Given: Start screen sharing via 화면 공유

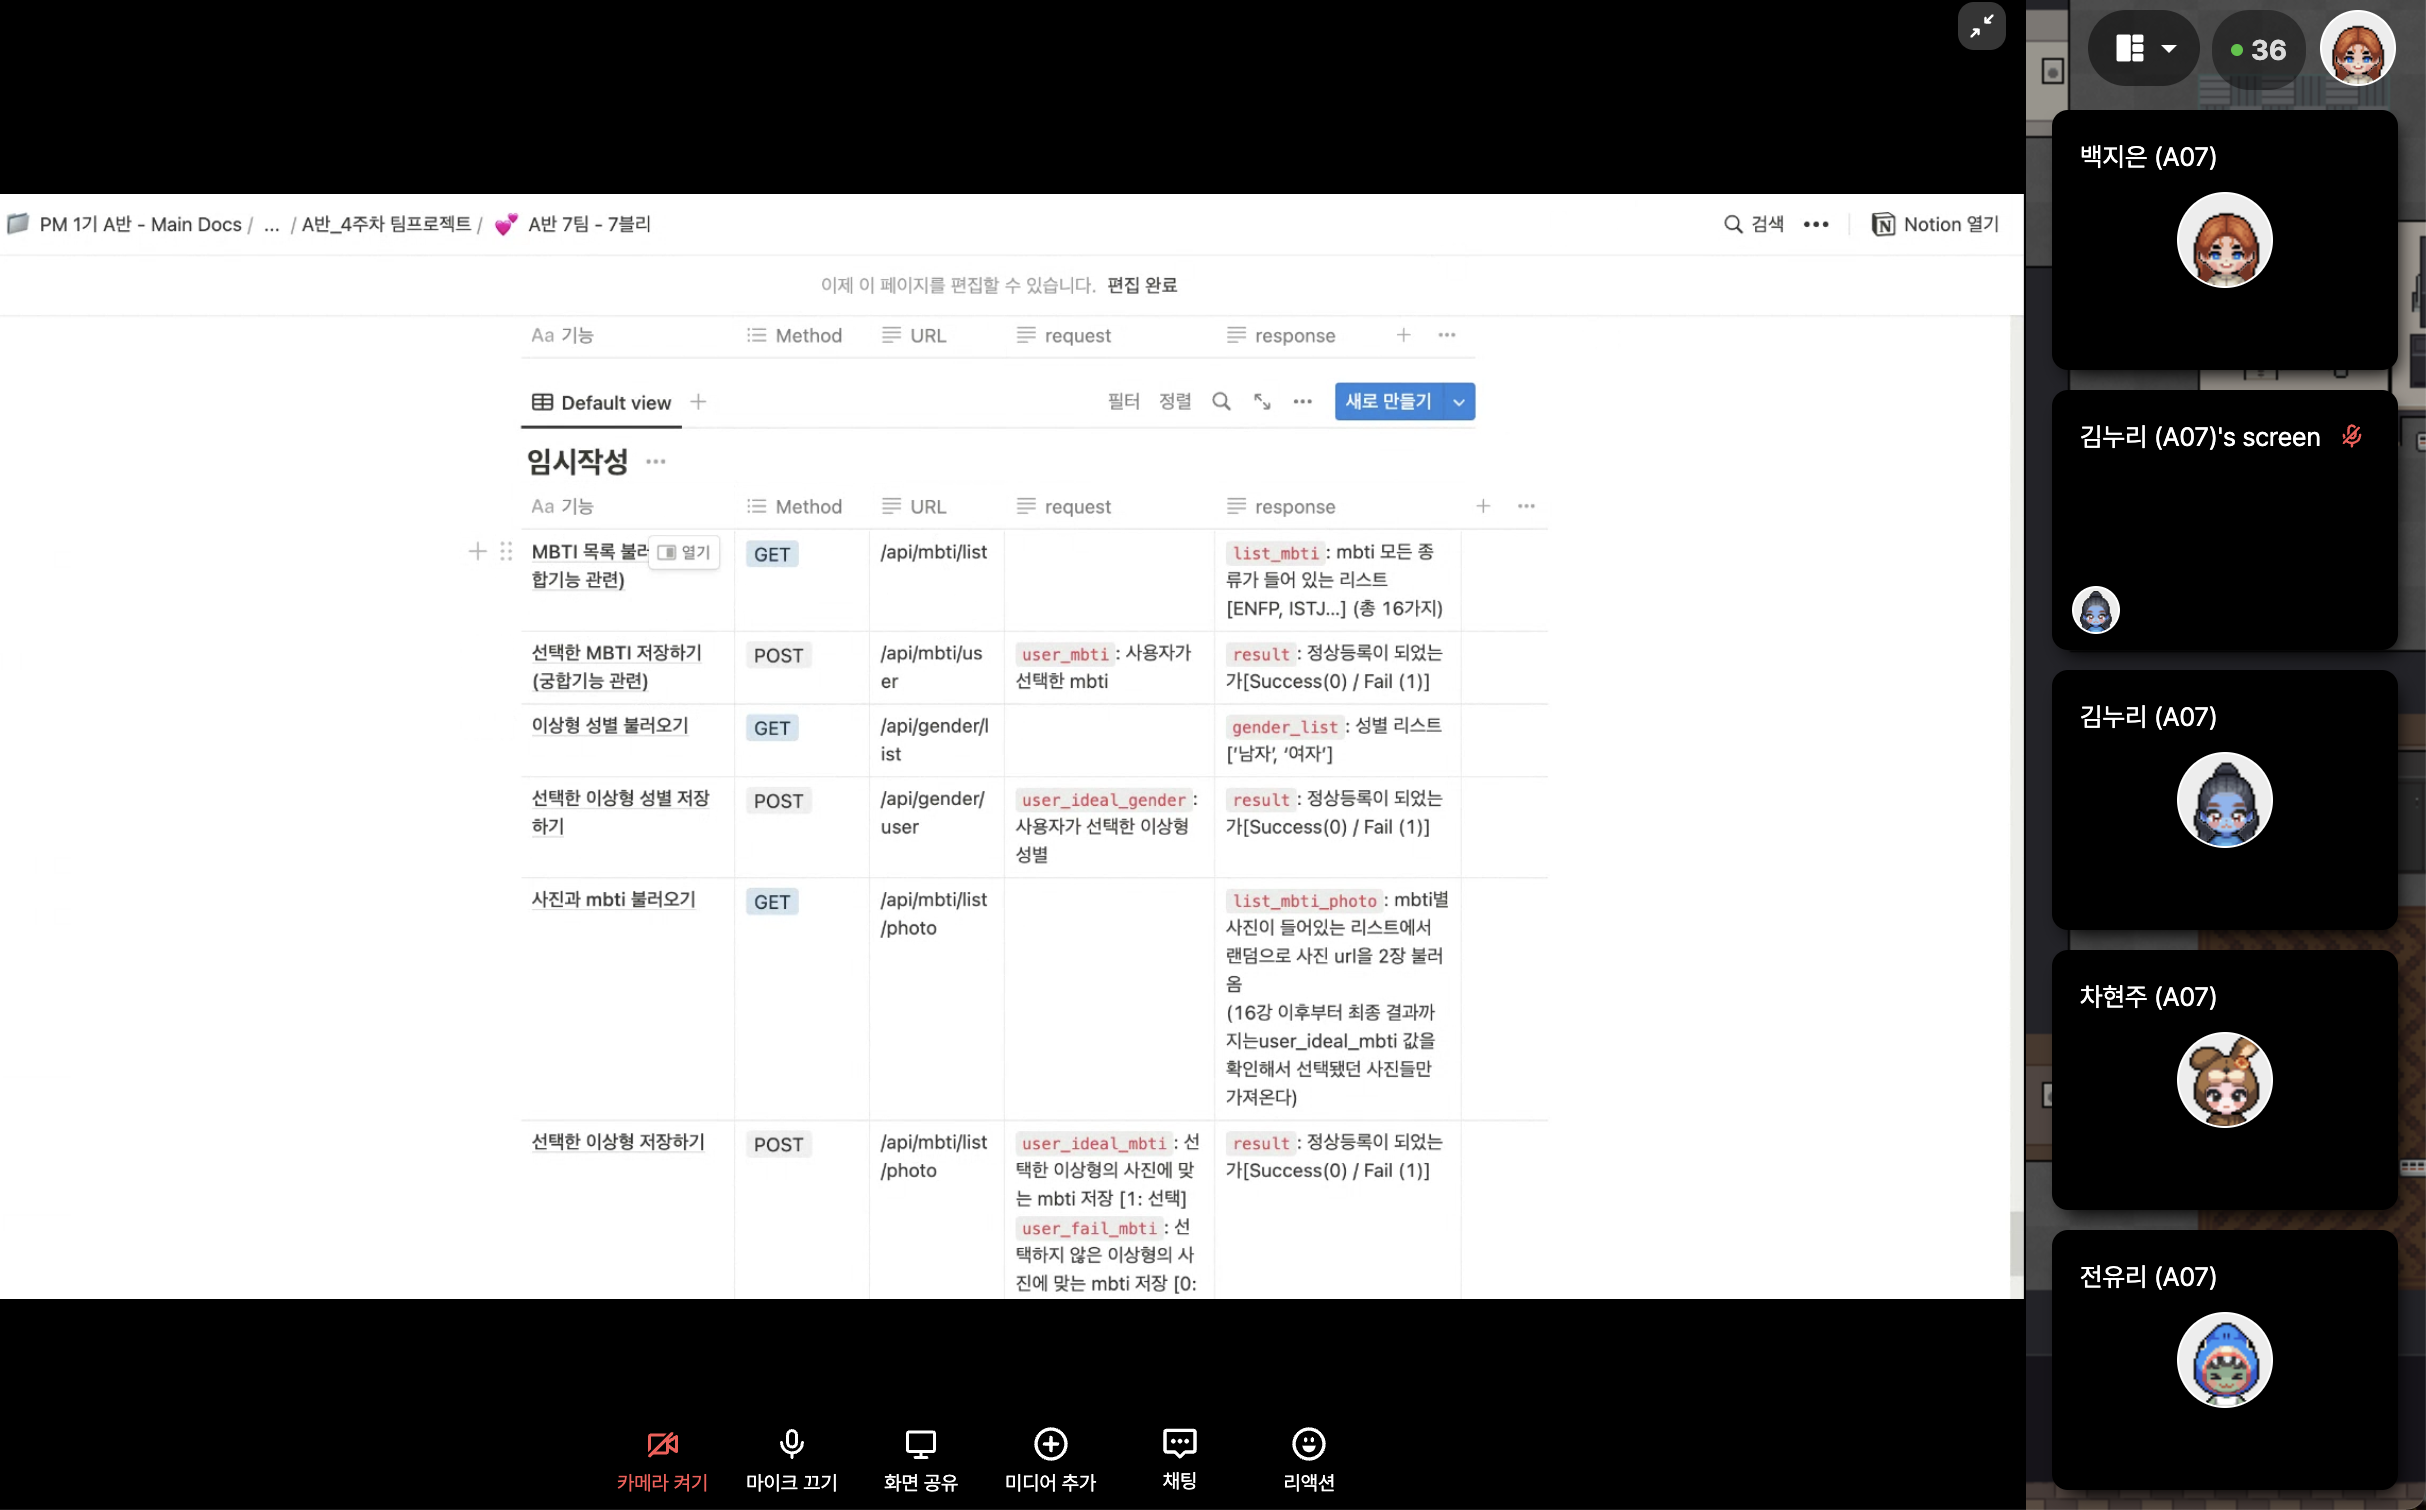Looking at the screenshot, I should click(x=920, y=1459).
